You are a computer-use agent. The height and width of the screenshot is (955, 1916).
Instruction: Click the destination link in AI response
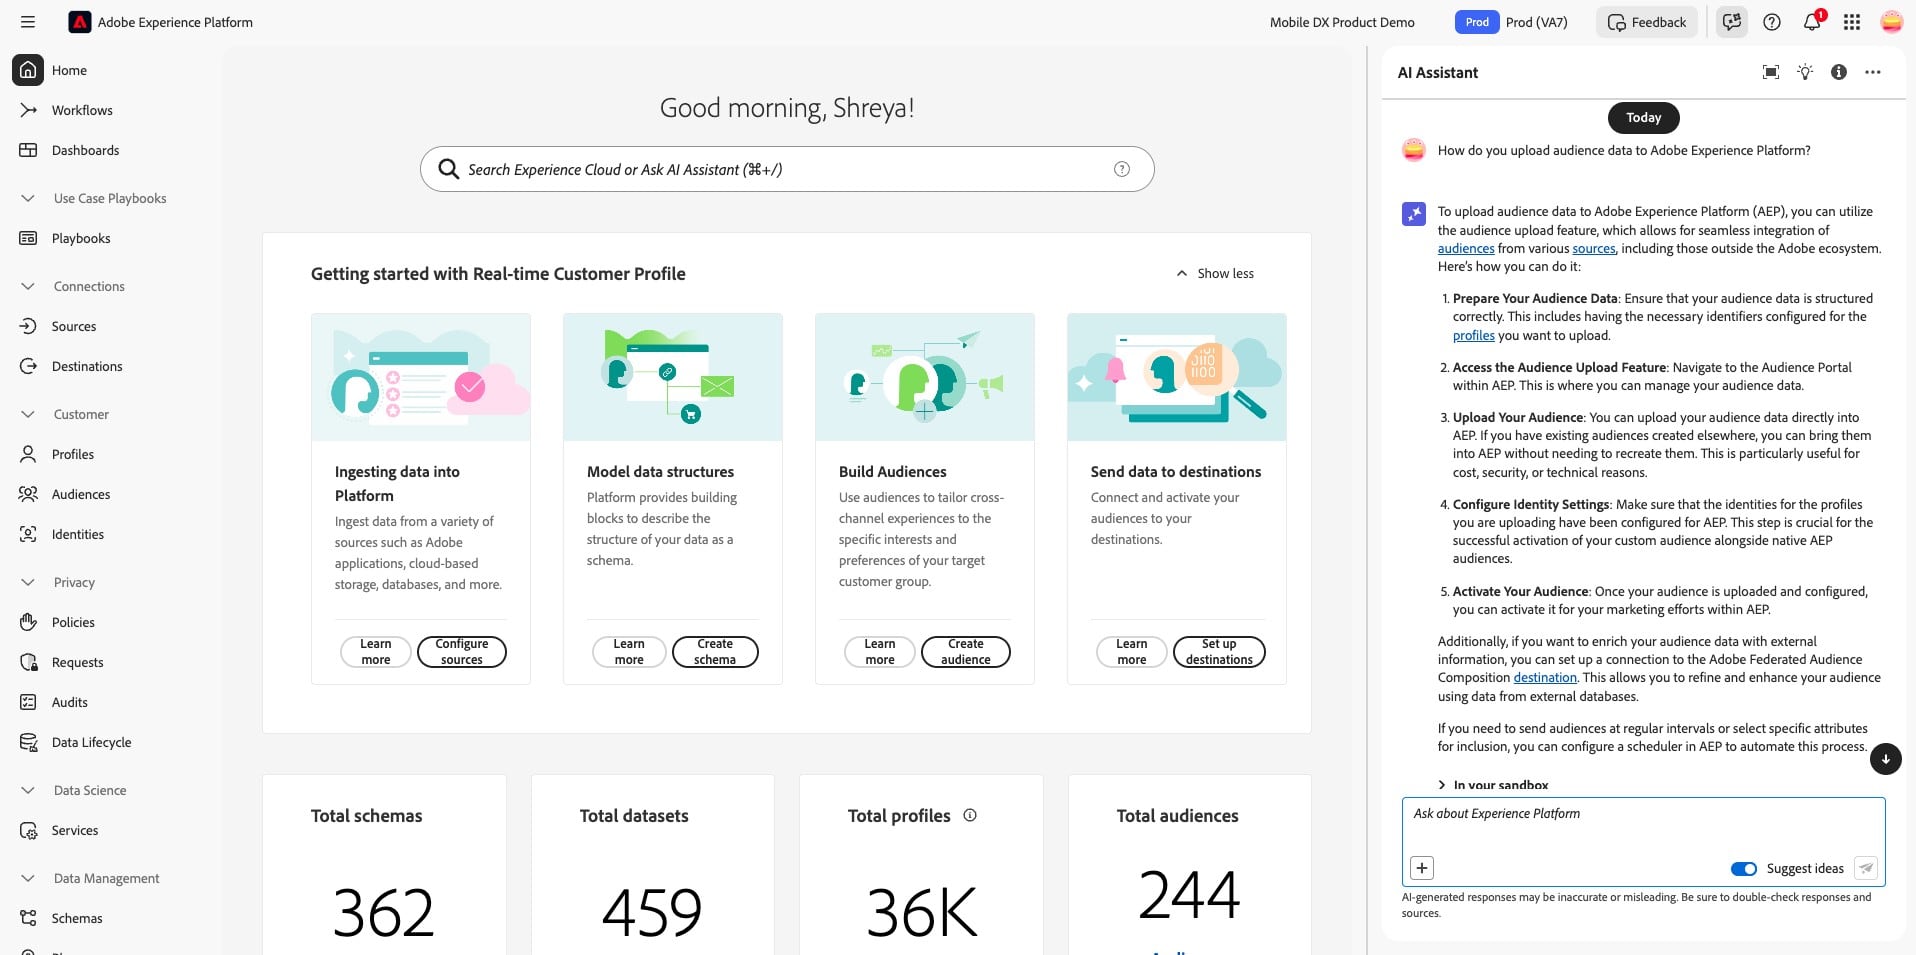coord(1545,678)
